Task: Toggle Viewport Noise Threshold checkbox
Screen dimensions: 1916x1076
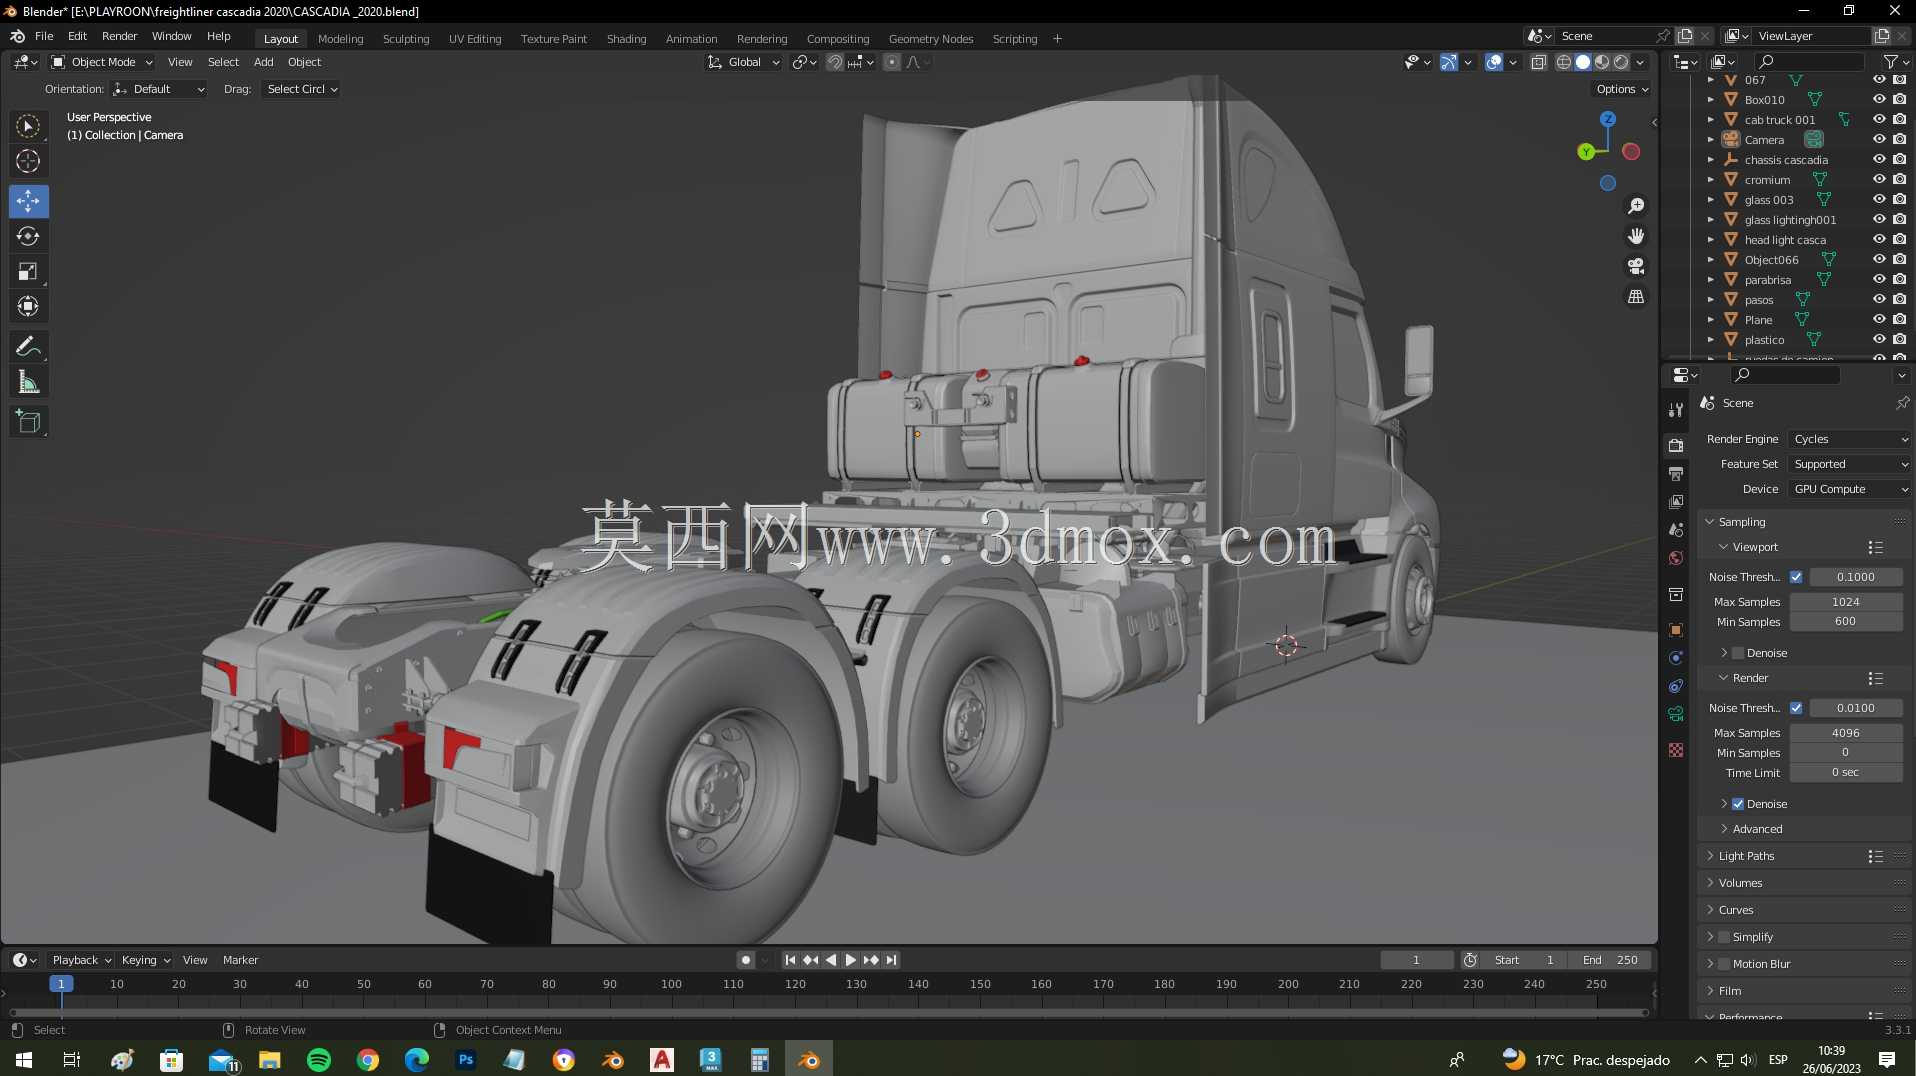Action: pyautogui.click(x=1796, y=577)
